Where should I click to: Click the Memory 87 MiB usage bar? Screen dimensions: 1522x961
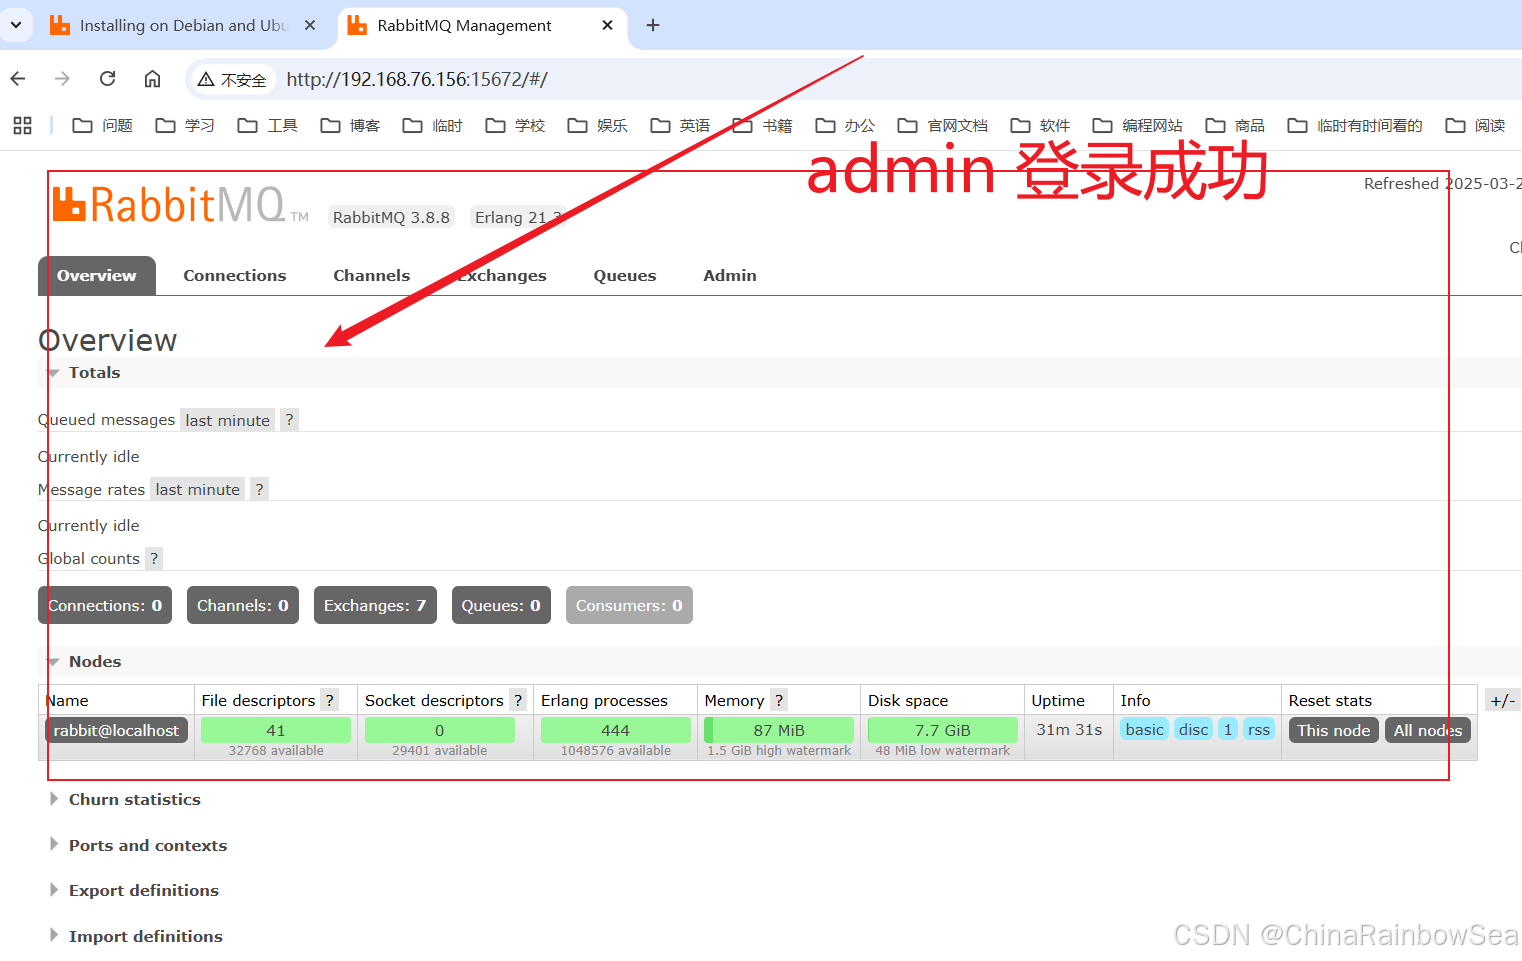coord(779,730)
